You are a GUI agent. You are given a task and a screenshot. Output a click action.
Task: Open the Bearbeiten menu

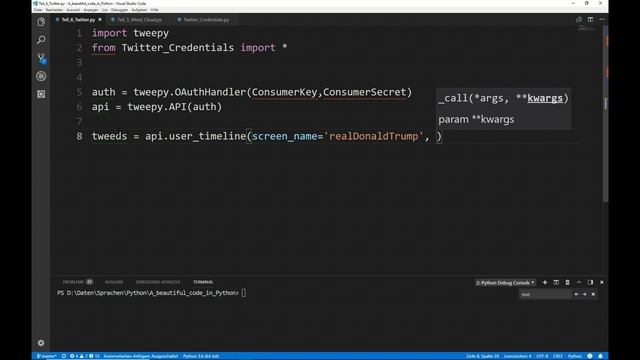point(54,10)
